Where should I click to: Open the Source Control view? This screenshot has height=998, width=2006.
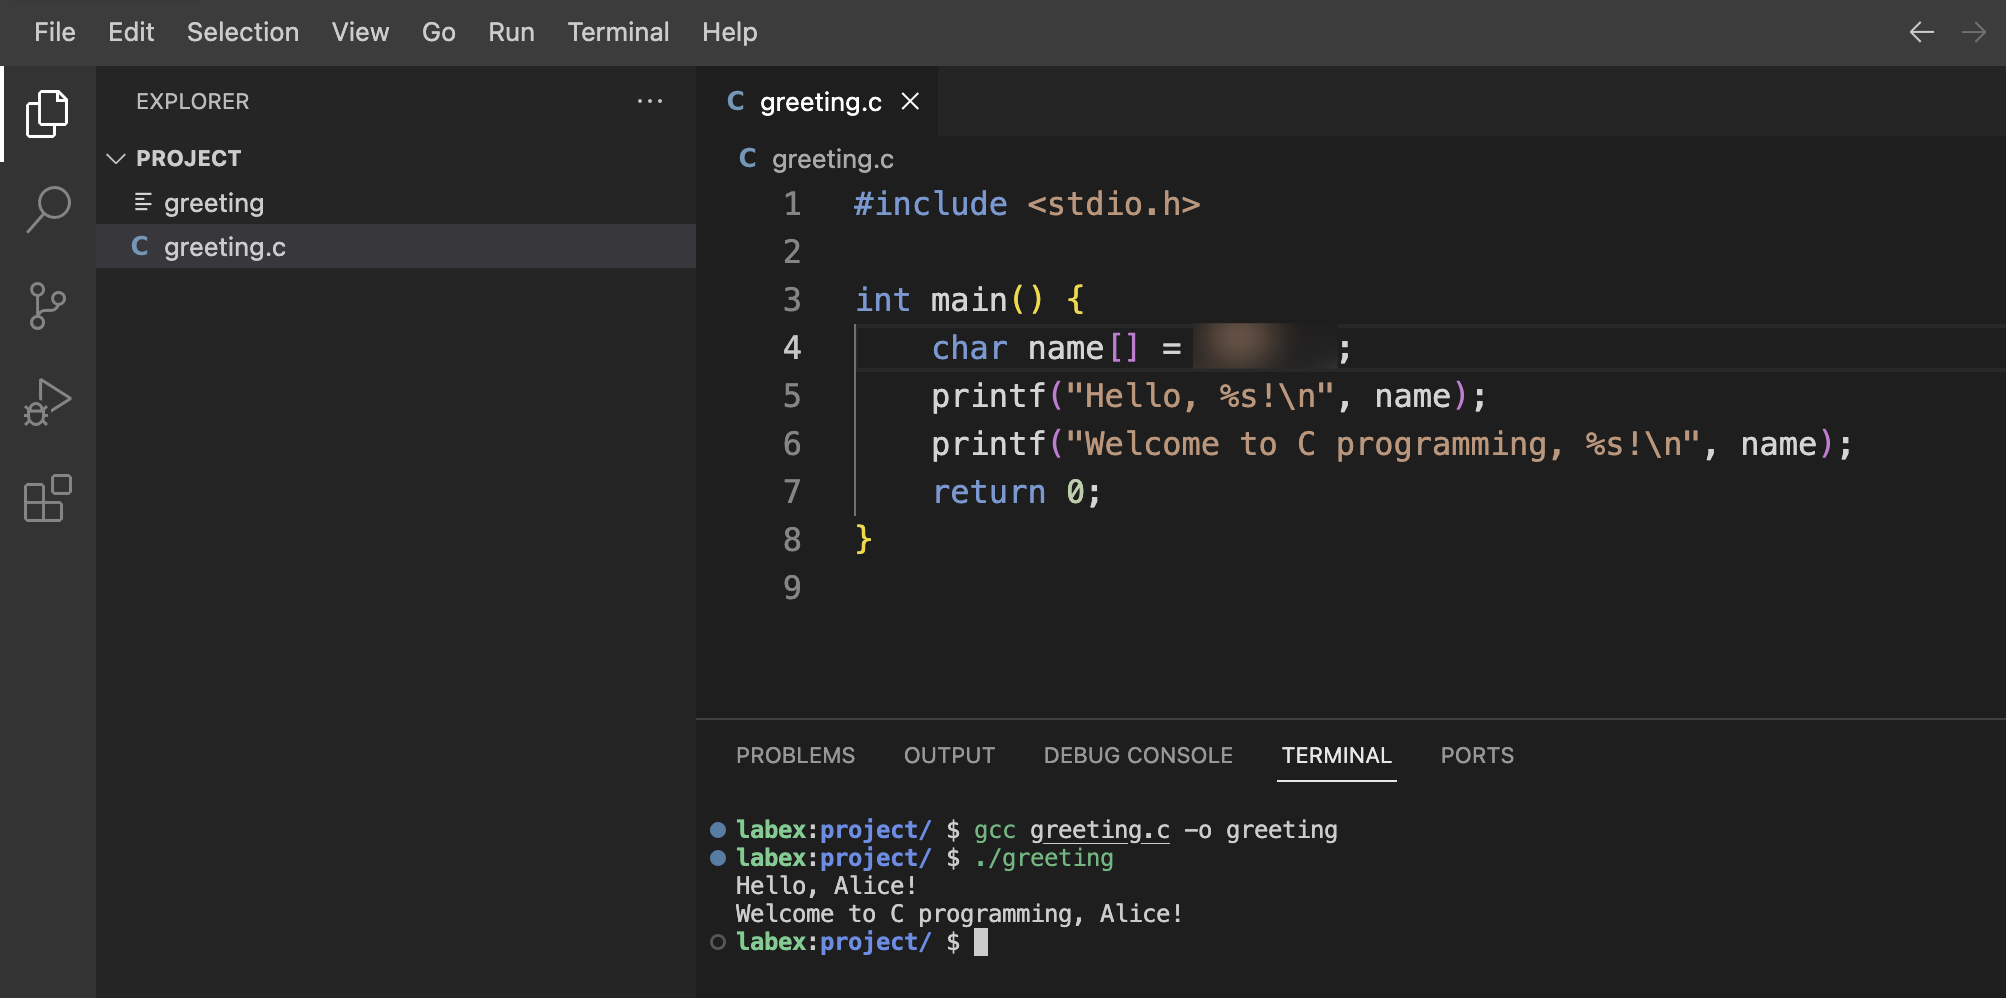pyautogui.click(x=47, y=306)
